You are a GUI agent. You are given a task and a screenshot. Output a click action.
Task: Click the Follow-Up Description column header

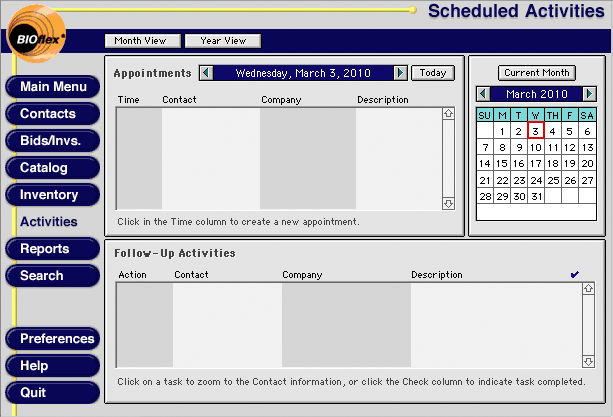(437, 275)
